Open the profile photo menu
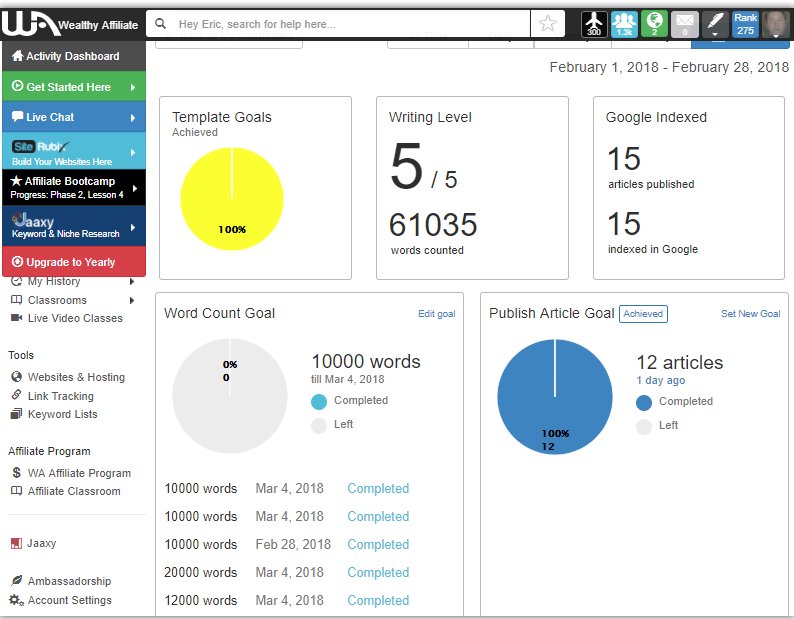The width and height of the screenshot is (794, 619). click(x=775, y=24)
